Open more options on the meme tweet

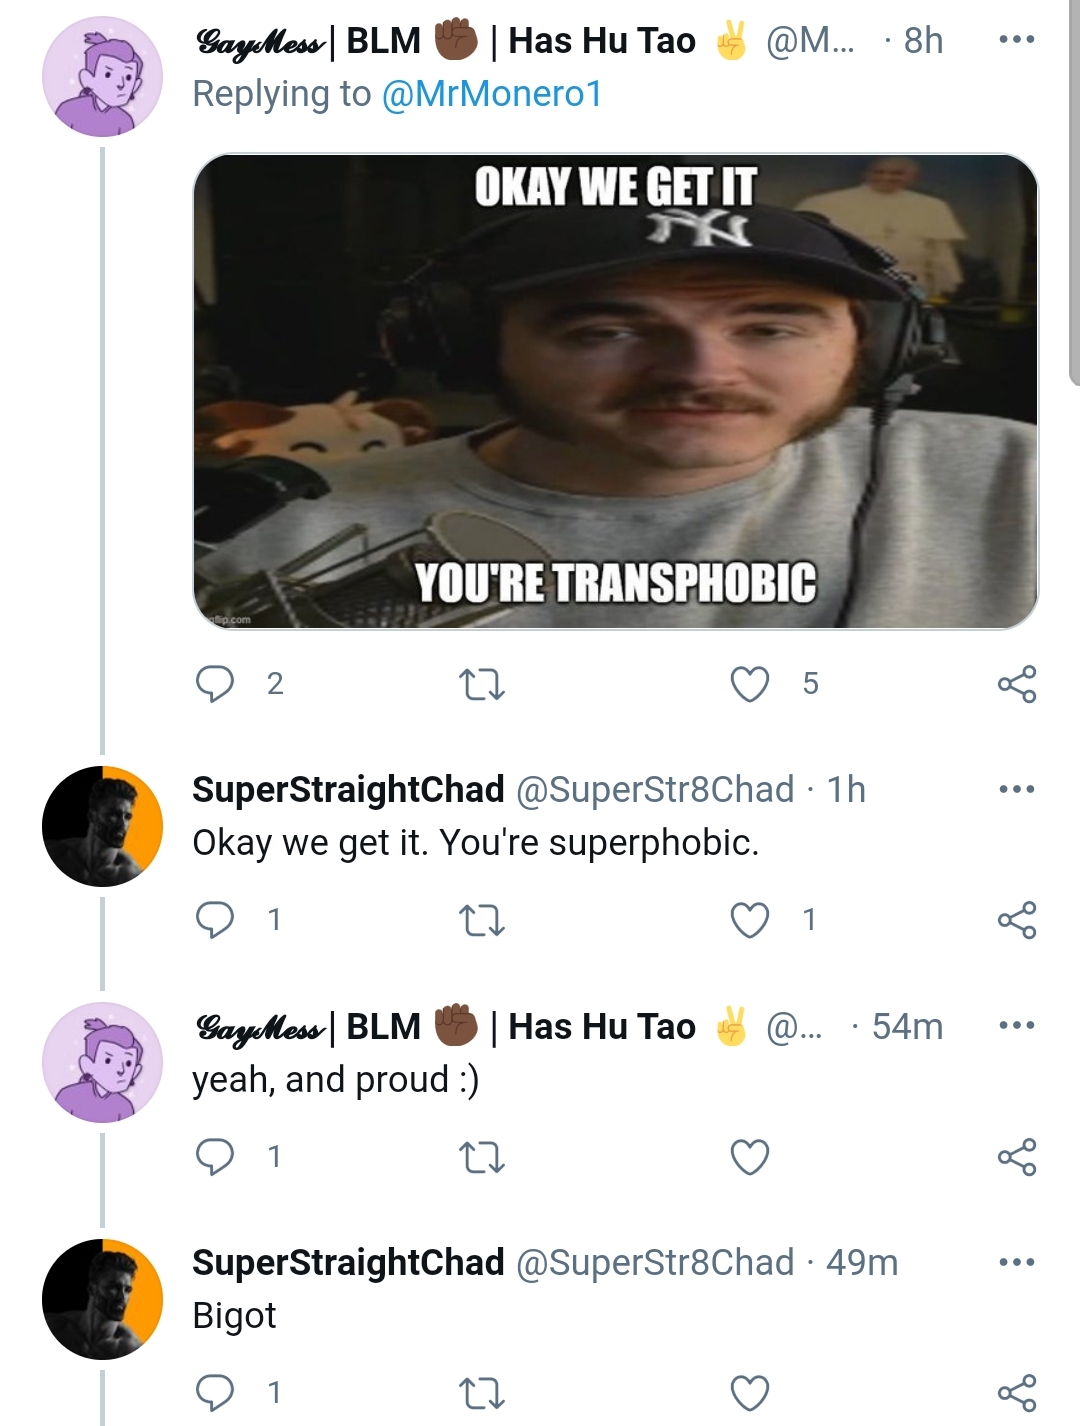(x=1017, y=40)
